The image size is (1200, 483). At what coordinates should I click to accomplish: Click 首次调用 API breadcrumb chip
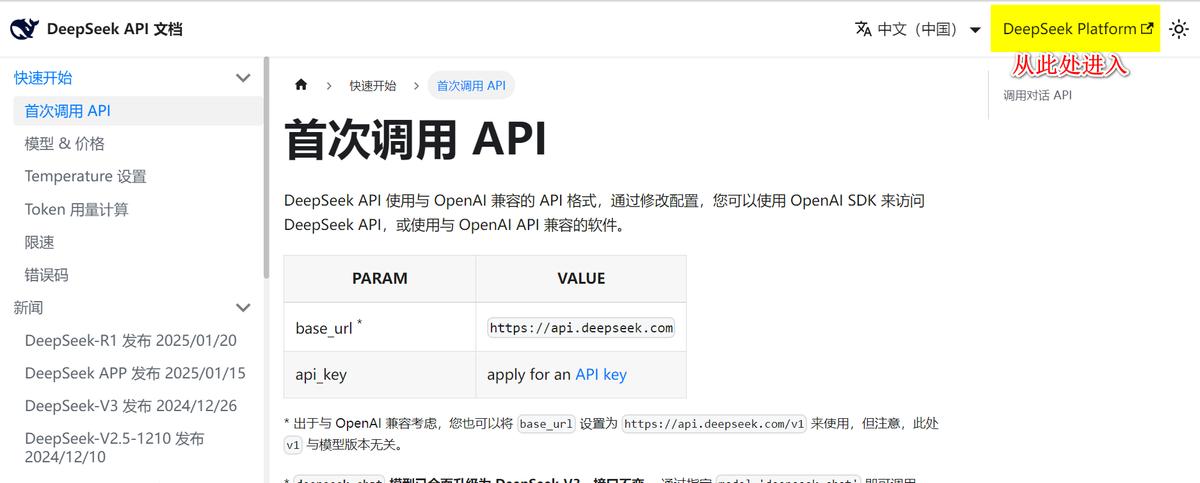click(471, 85)
